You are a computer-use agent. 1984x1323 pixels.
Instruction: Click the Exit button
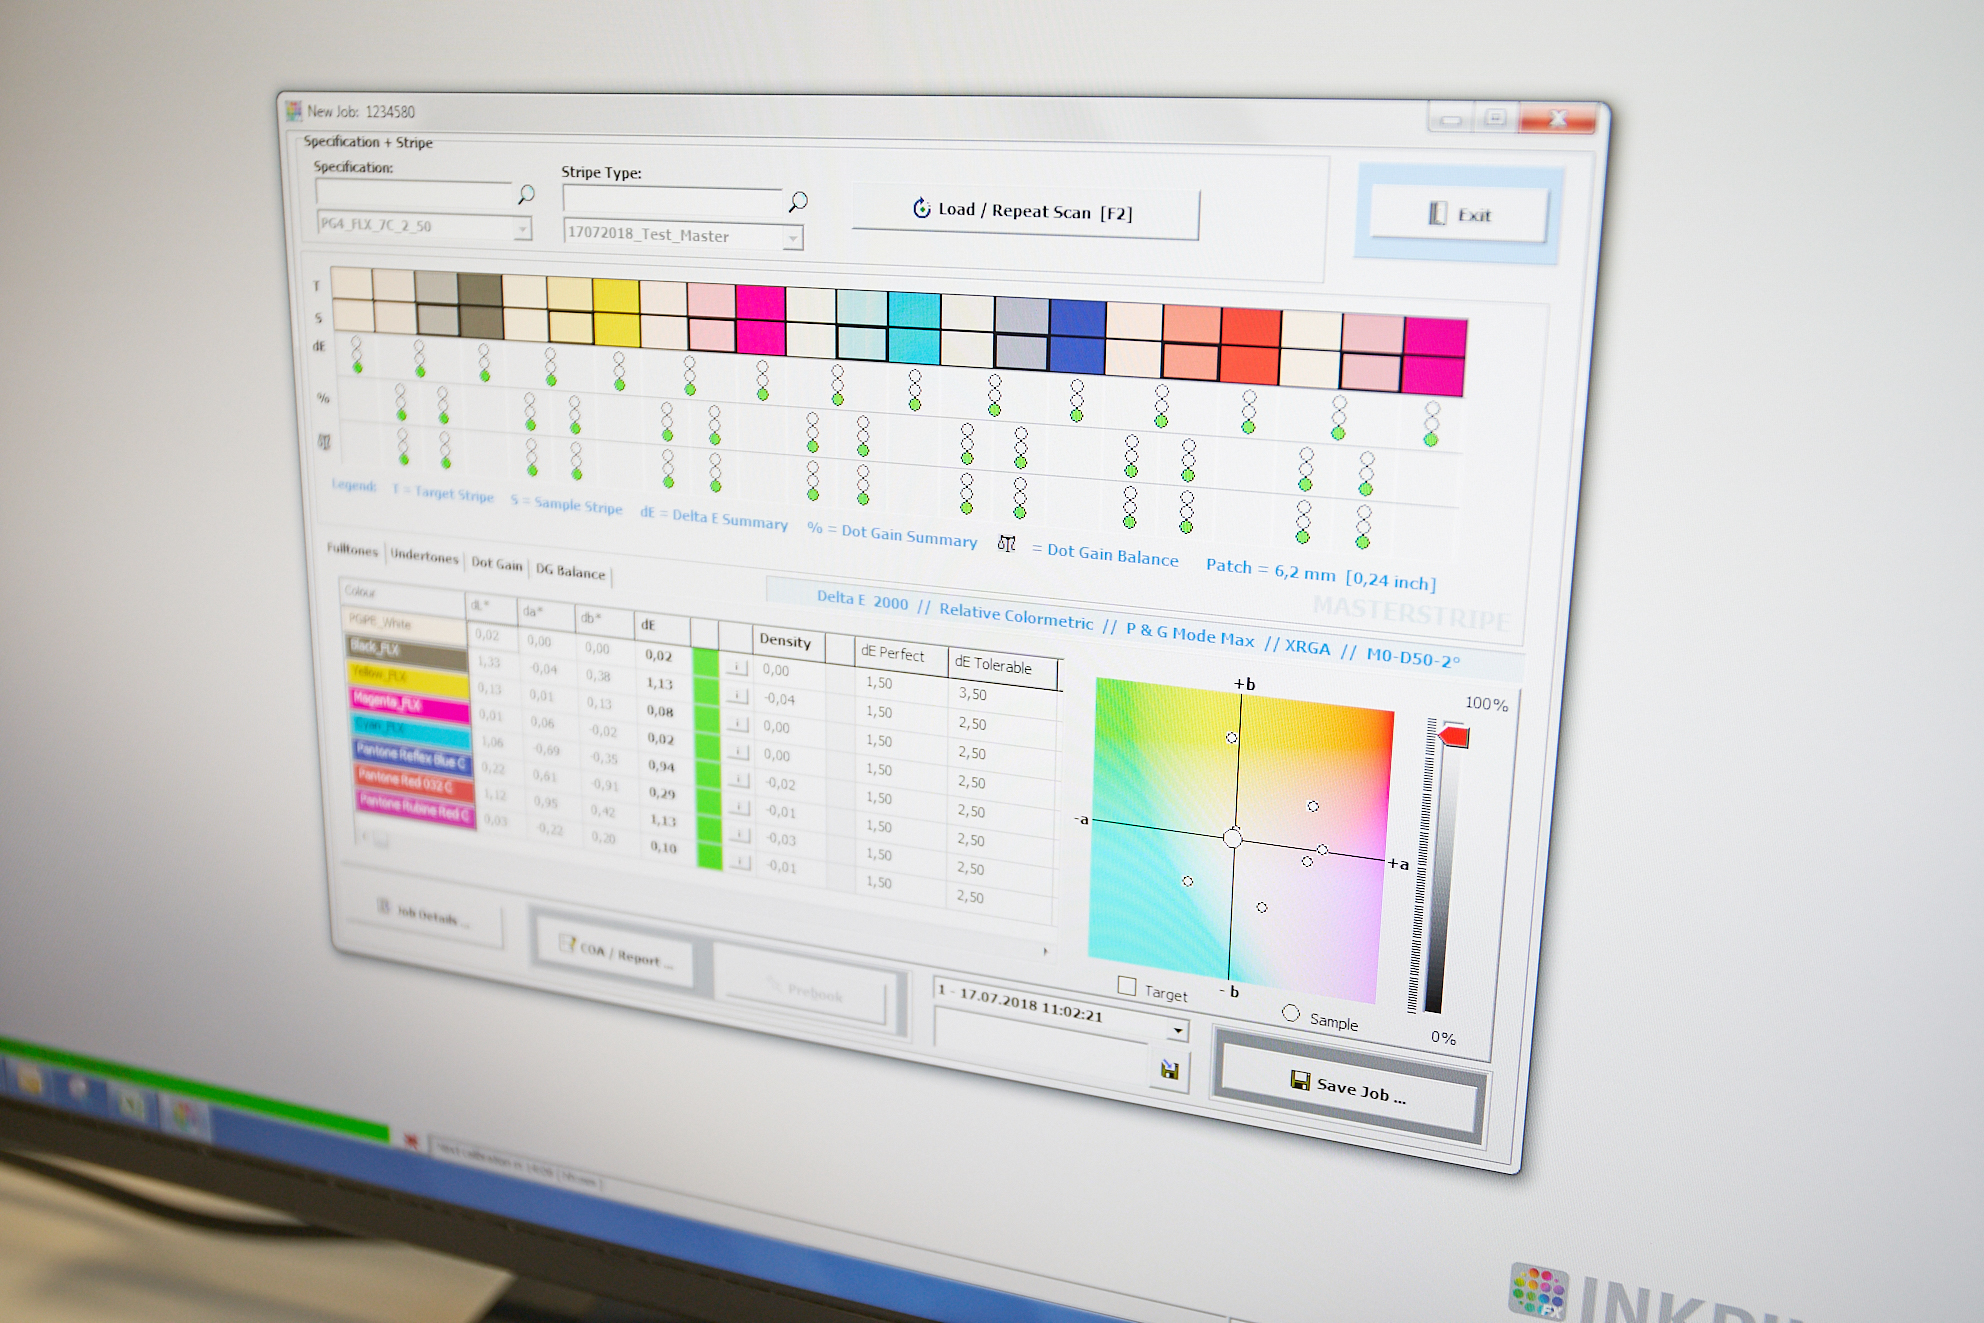tap(1459, 214)
